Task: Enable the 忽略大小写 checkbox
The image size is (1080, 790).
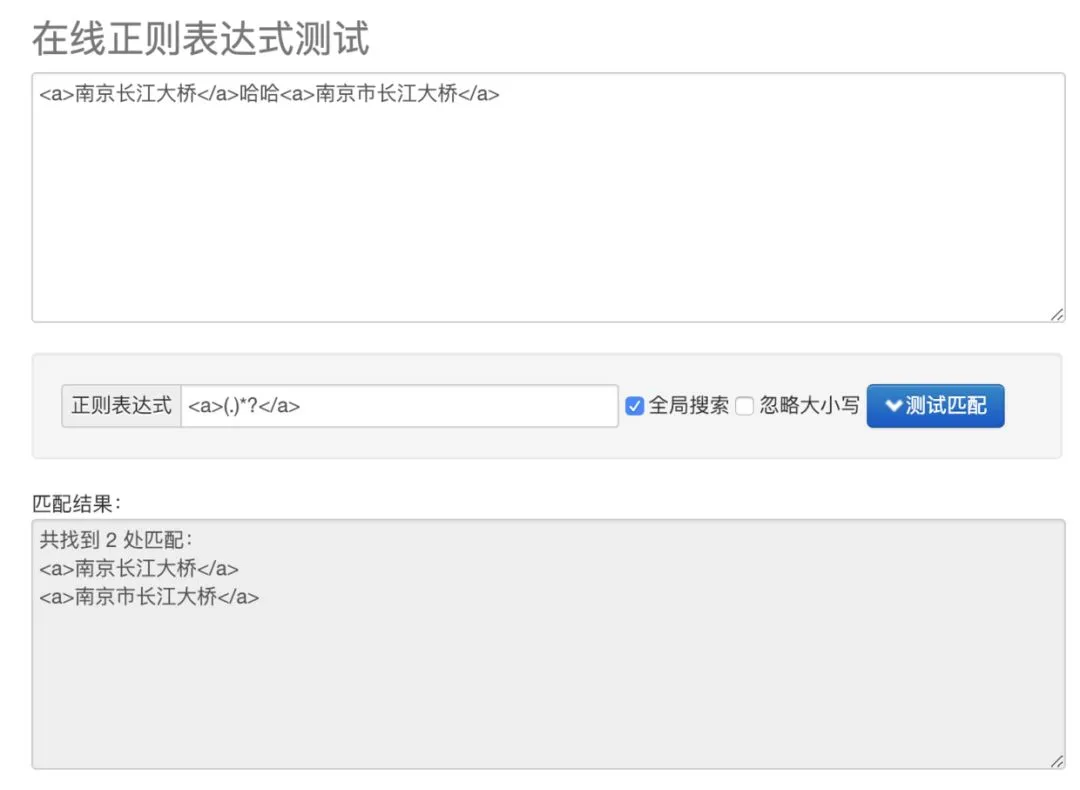Action: pyautogui.click(x=745, y=405)
